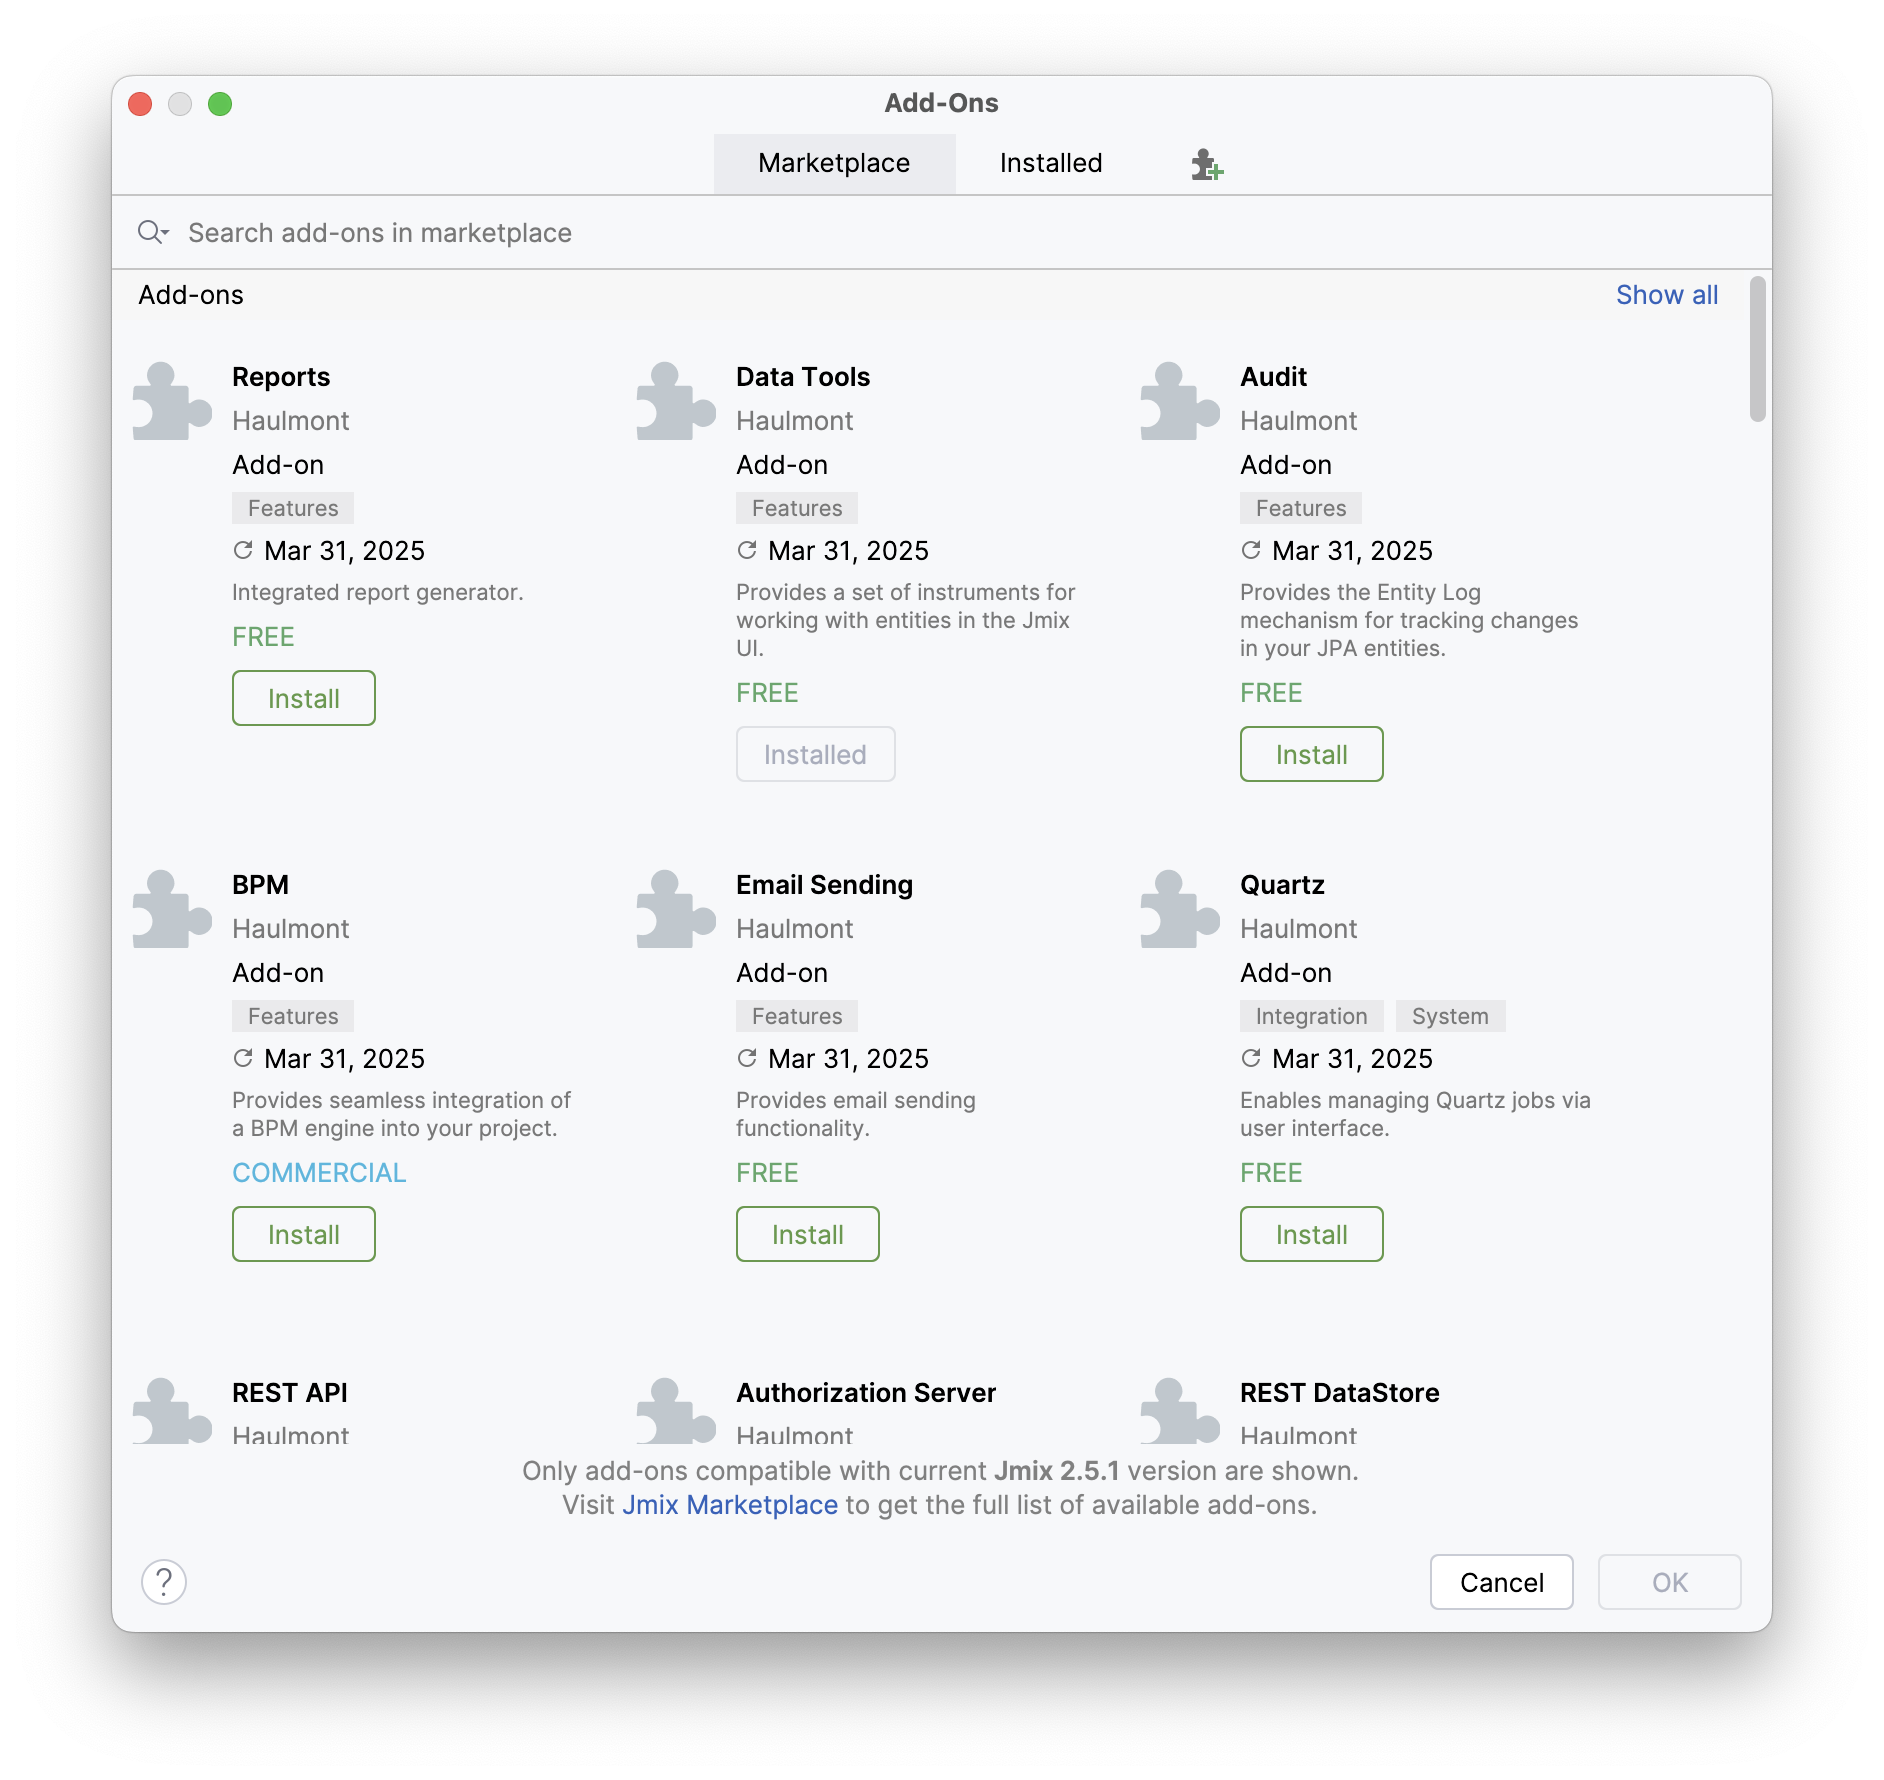
Task: Install the Email Sending add-on
Action: pos(807,1234)
